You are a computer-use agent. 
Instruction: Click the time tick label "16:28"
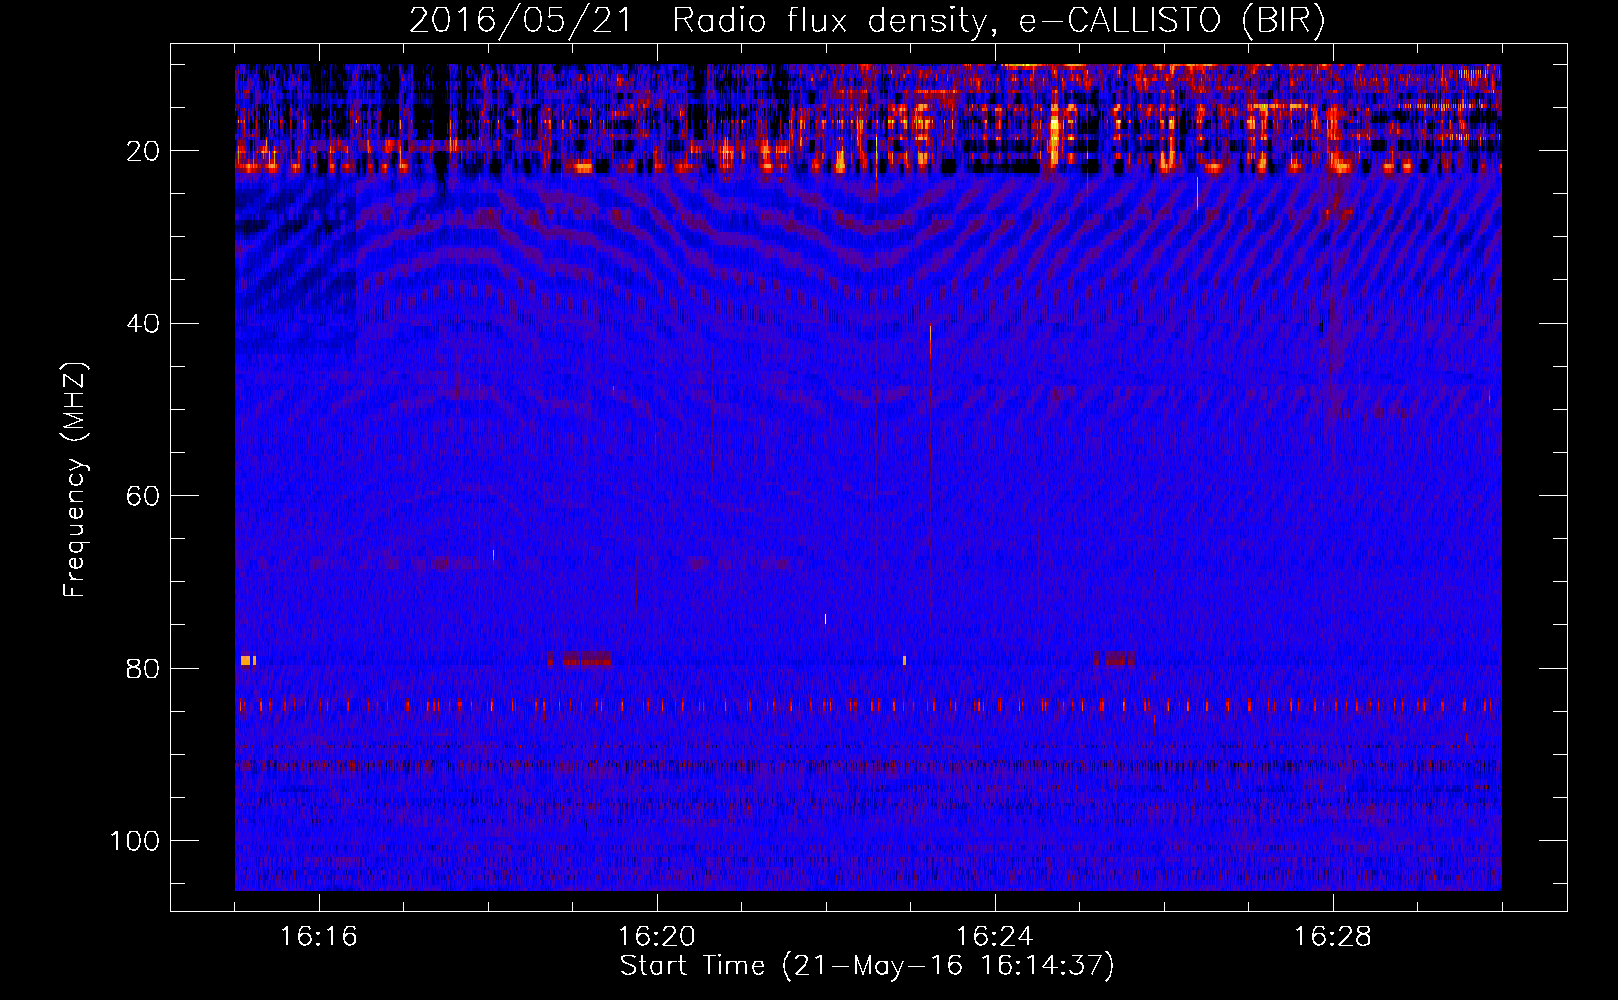pyautogui.click(x=1333, y=937)
